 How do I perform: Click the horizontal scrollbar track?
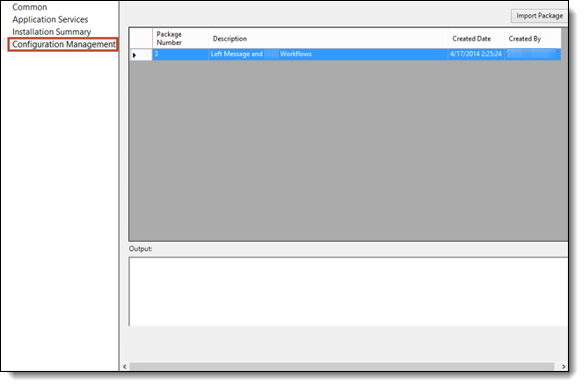[342, 367]
